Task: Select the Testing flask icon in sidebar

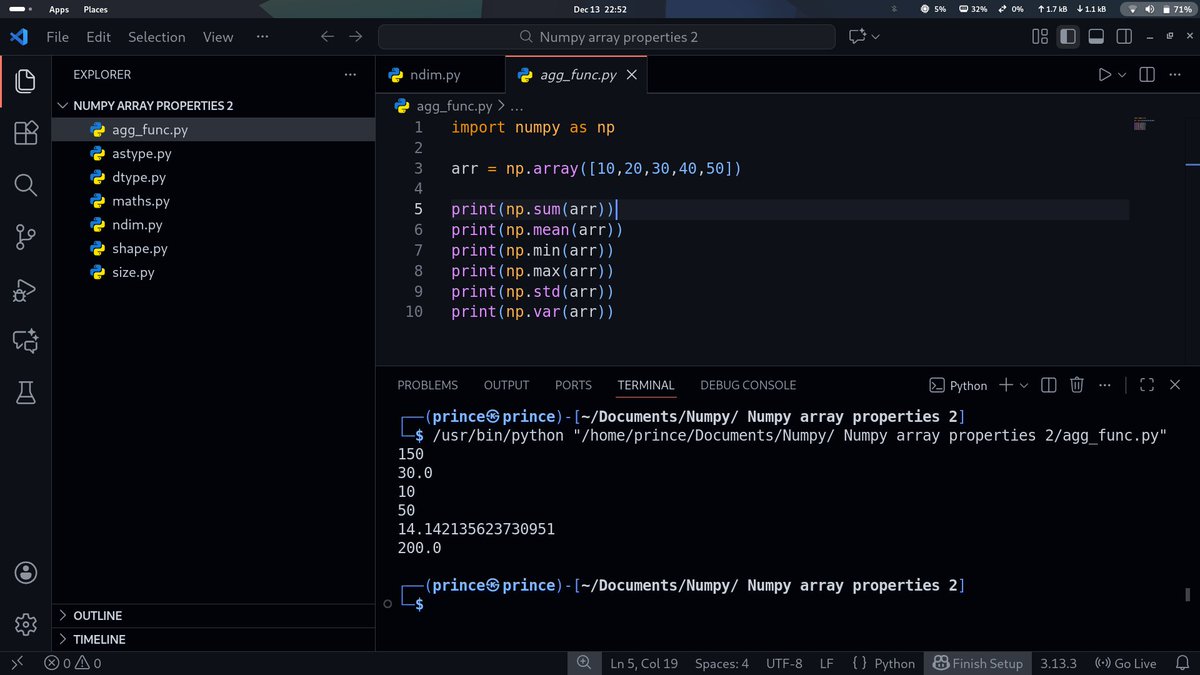Action: point(25,392)
